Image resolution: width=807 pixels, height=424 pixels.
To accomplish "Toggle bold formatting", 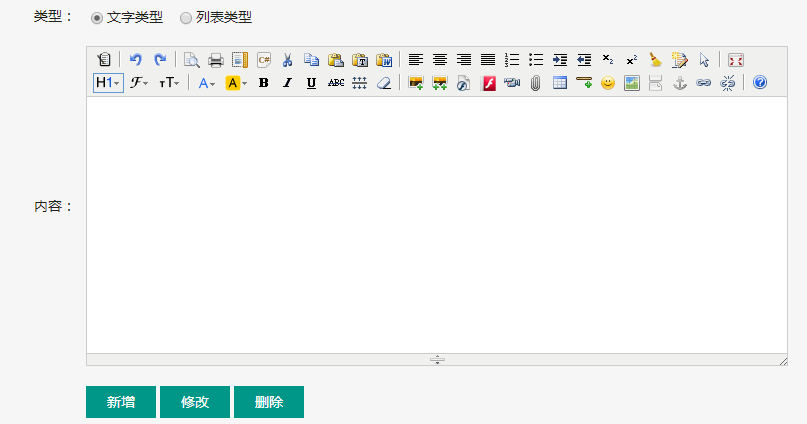I will (x=264, y=82).
